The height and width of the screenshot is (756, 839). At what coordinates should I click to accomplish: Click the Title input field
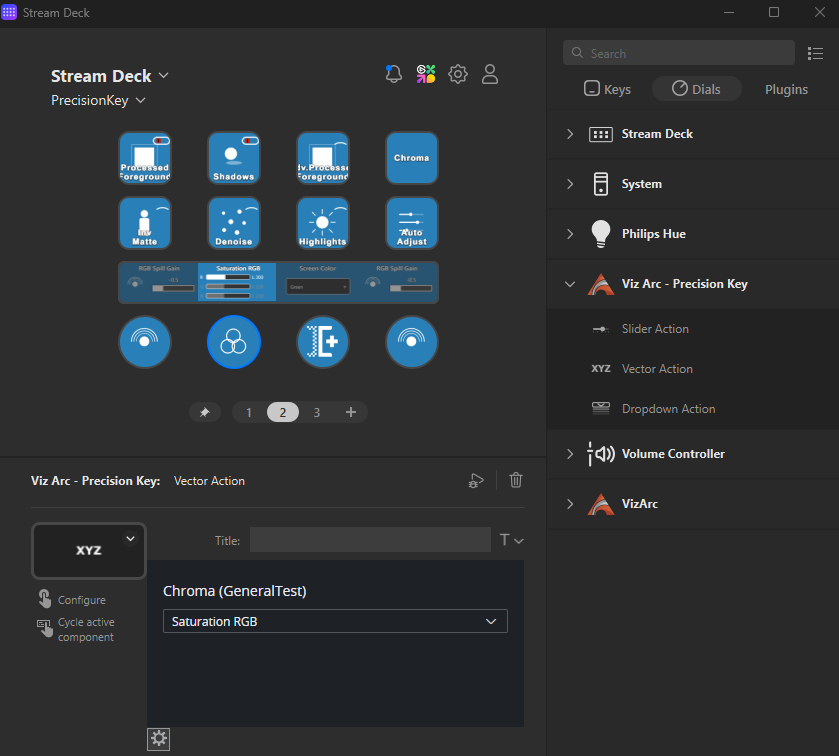pyautogui.click(x=370, y=540)
